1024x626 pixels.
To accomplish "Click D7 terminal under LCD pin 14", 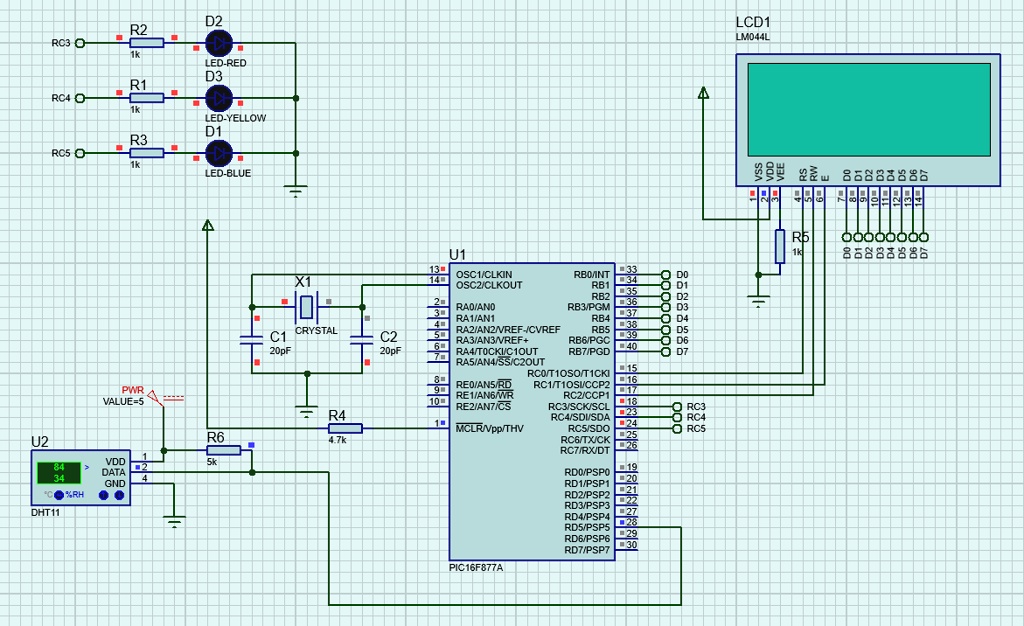I will point(923,238).
